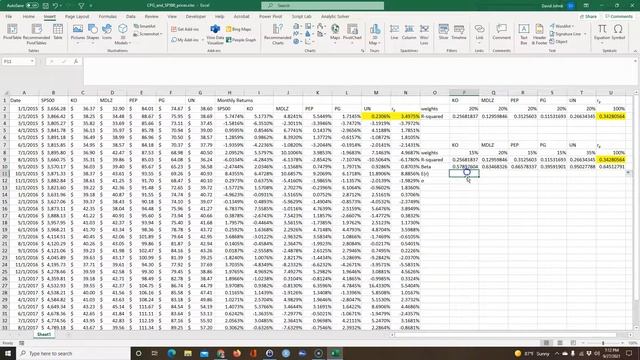The height and width of the screenshot is (360, 640).
Task: Open the Data tab
Action: click(131, 16)
